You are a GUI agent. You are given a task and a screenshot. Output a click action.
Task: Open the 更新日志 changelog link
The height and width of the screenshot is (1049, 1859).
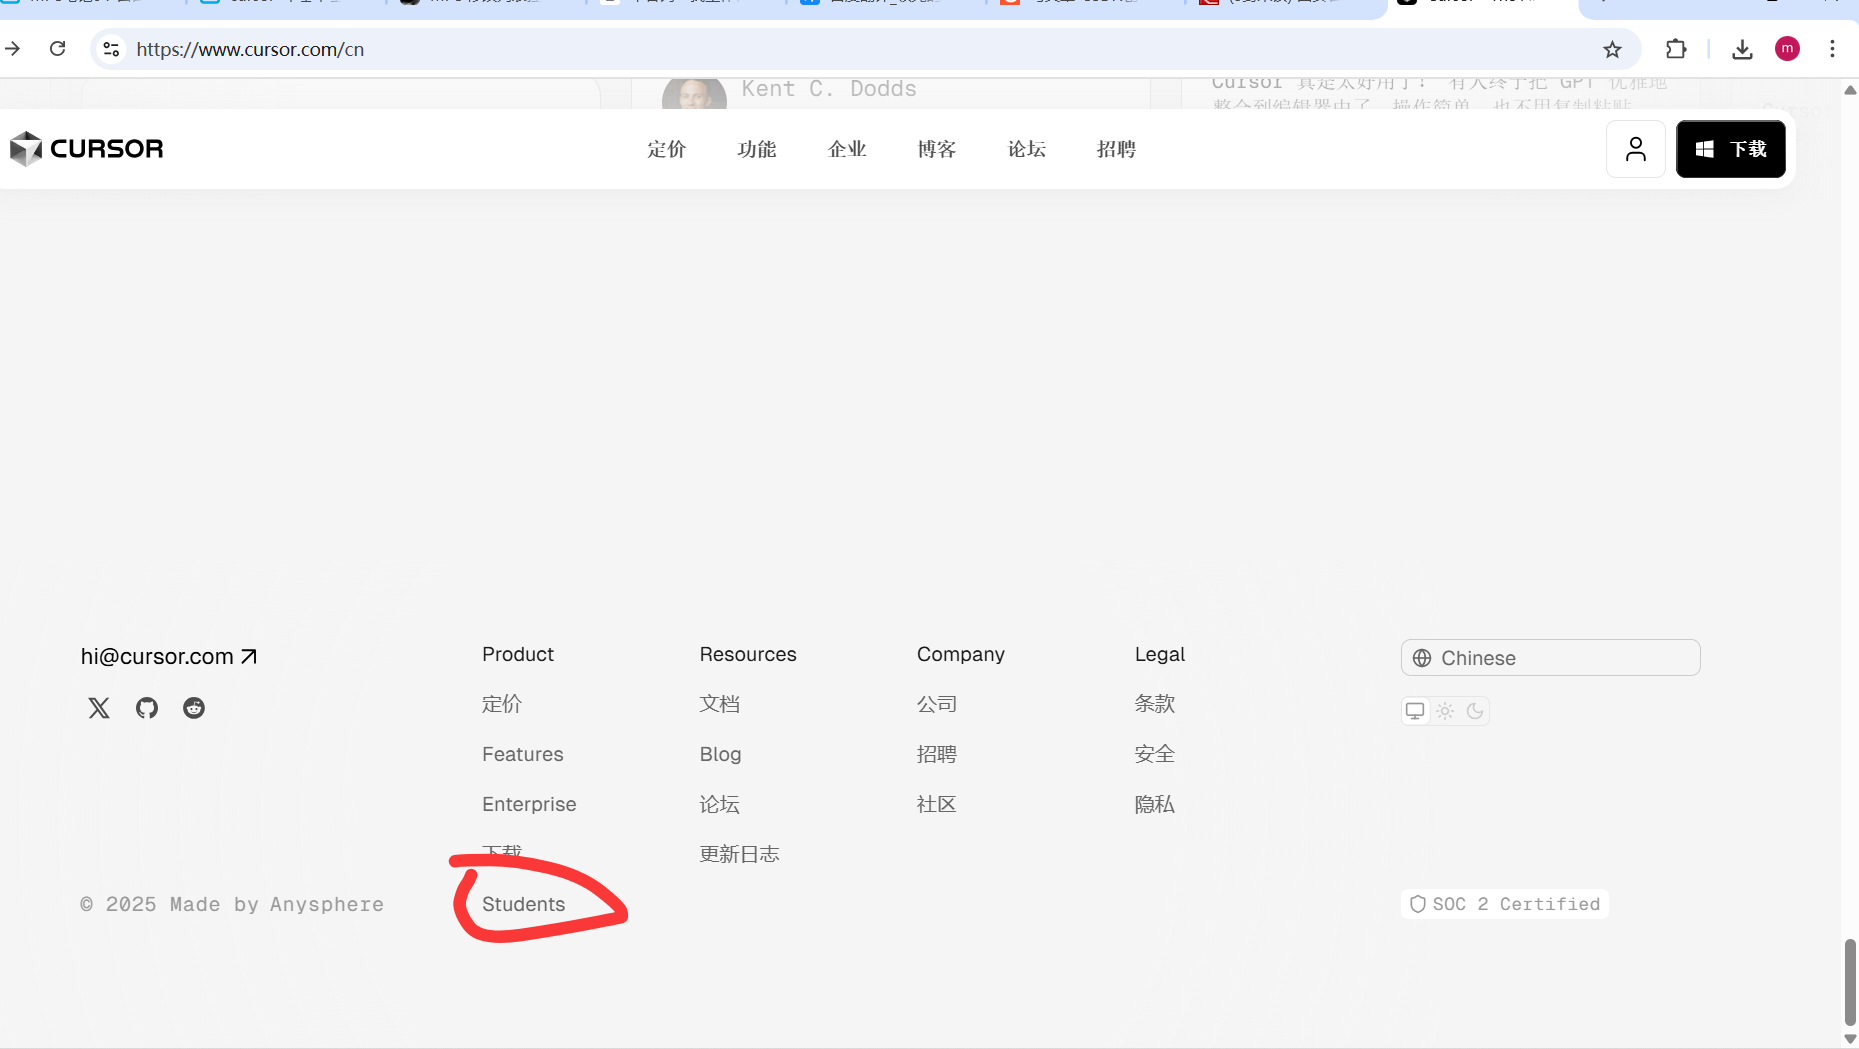[740, 854]
